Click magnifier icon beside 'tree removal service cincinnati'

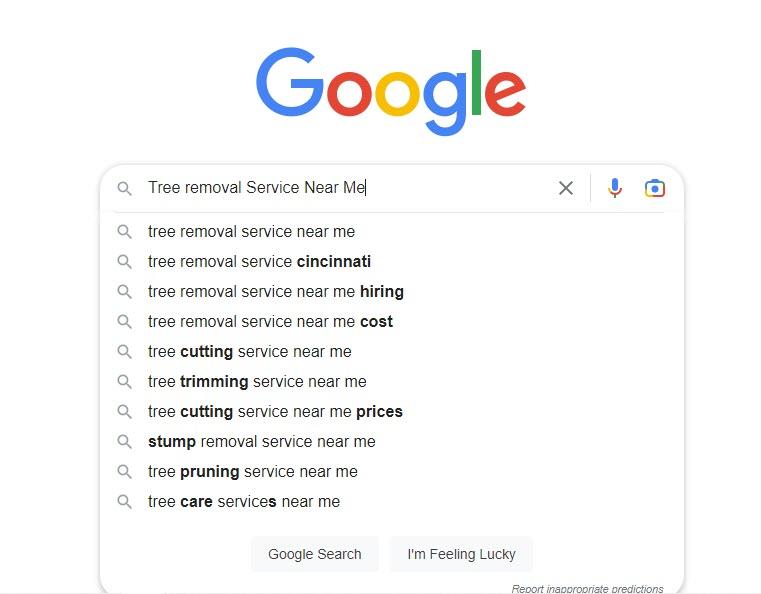[125, 262]
